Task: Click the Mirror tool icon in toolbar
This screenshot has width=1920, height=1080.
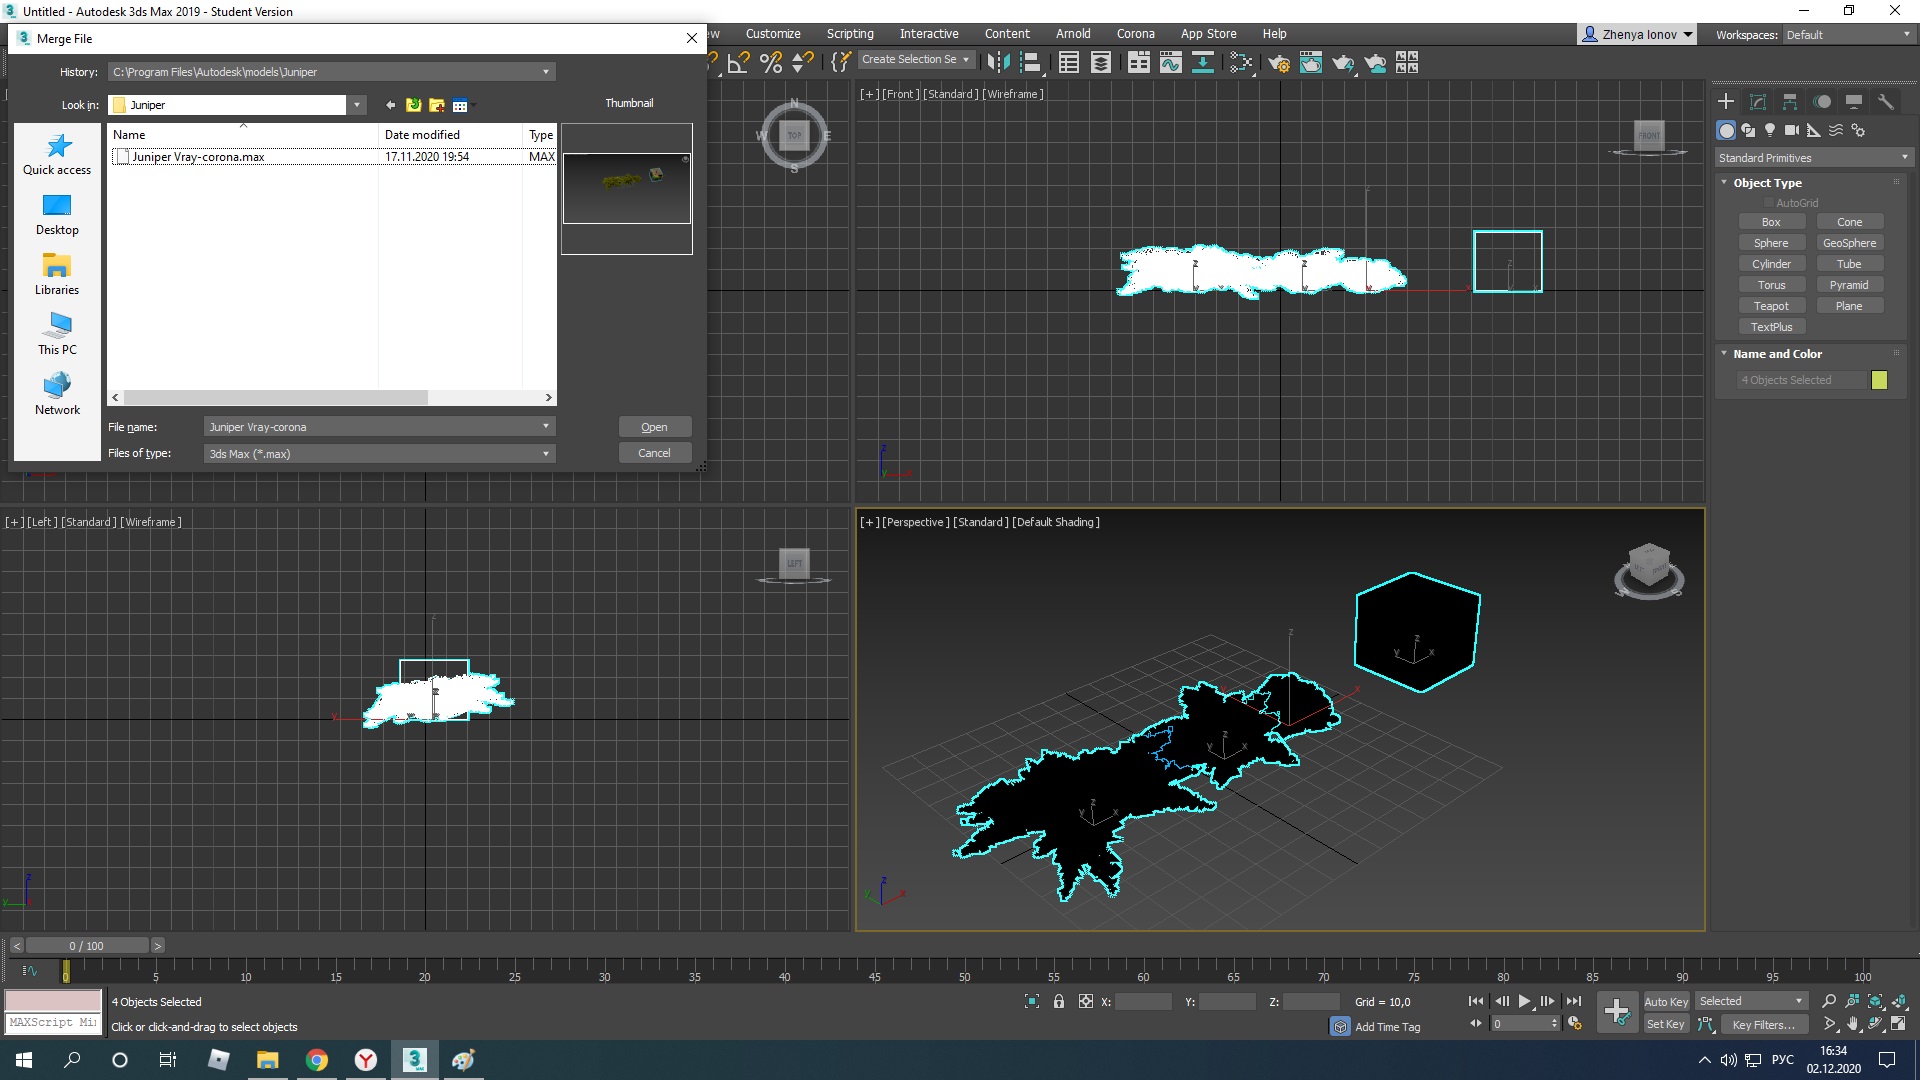Action: point(996,63)
